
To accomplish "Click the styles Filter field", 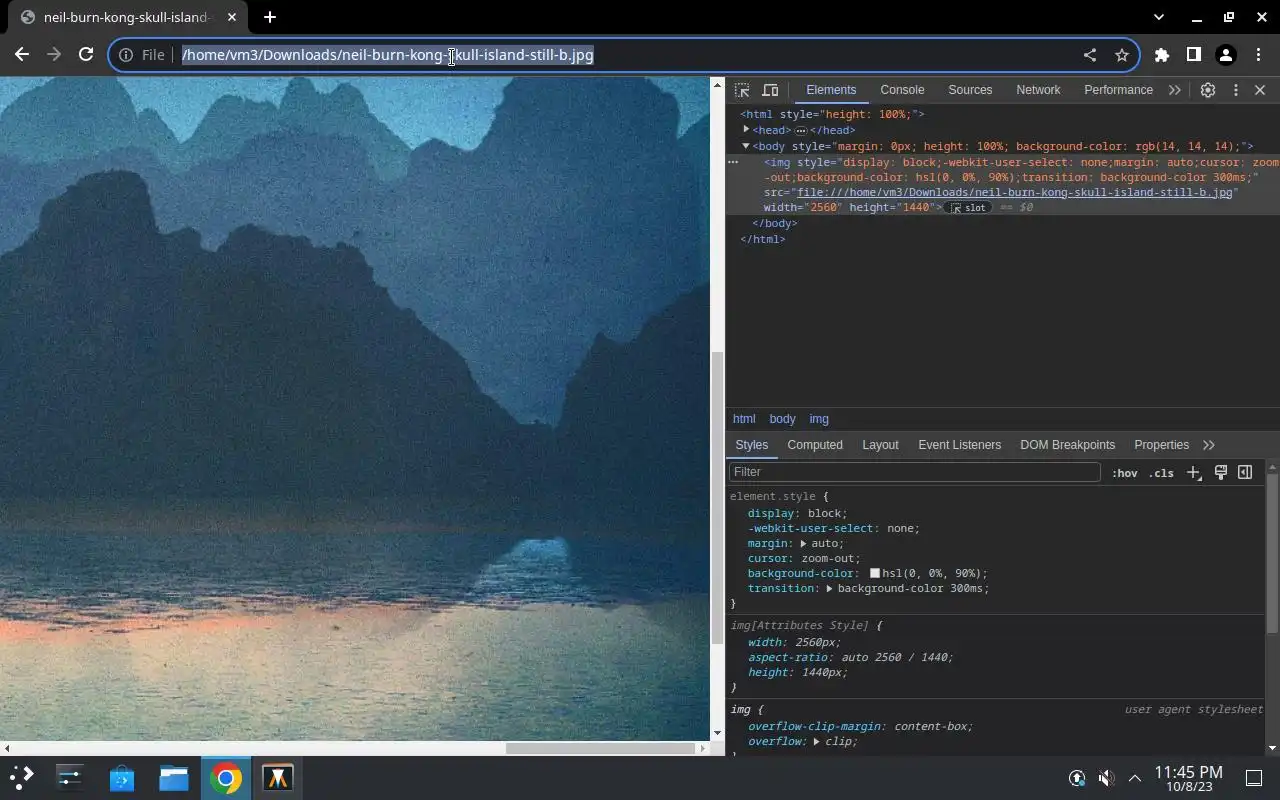I will [914, 472].
